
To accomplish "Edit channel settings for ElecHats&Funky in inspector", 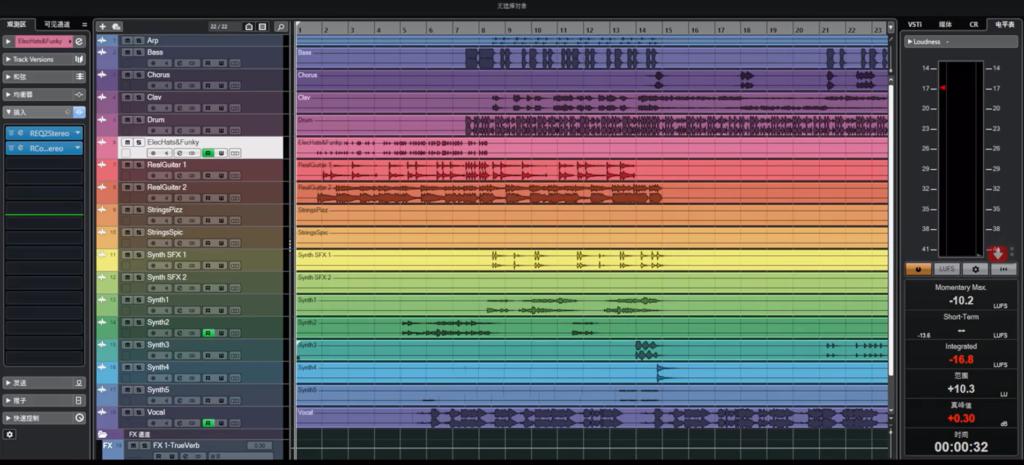I will pos(79,41).
